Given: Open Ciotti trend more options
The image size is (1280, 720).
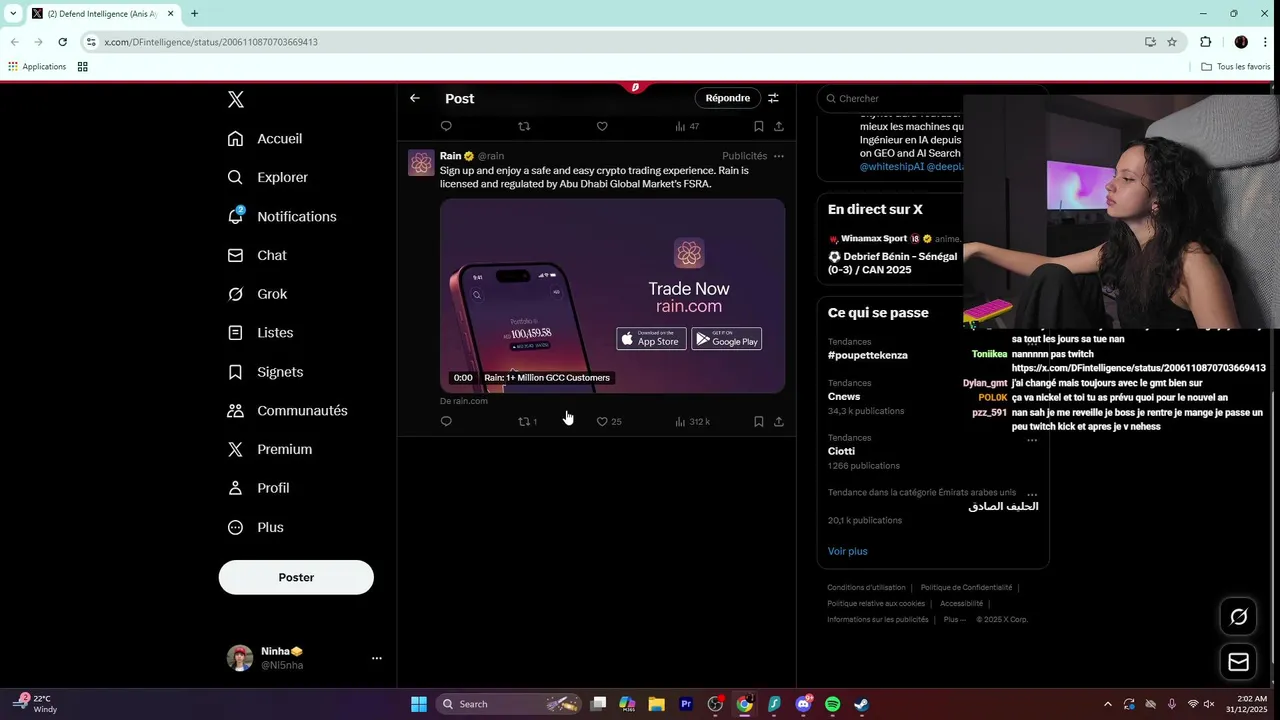Looking at the screenshot, I should [x=1032, y=439].
